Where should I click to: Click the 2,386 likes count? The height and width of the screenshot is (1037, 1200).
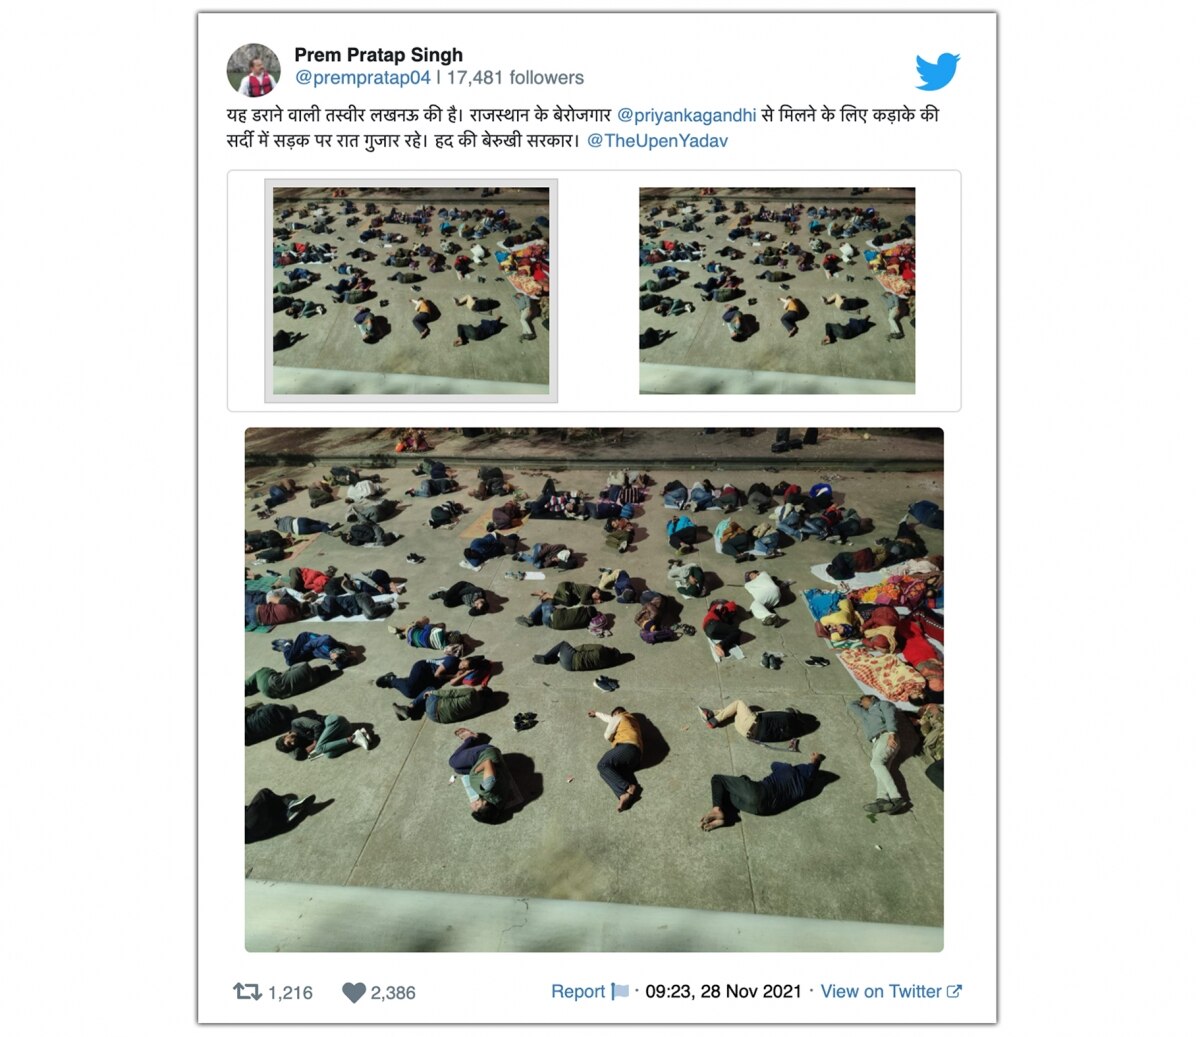click(x=393, y=993)
